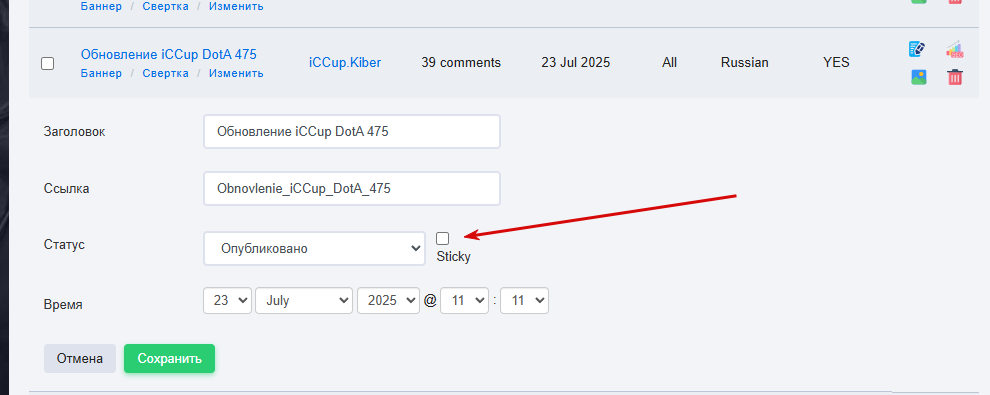Enable the Sticky checkbox
This screenshot has height=395, width=990.
(443, 239)
